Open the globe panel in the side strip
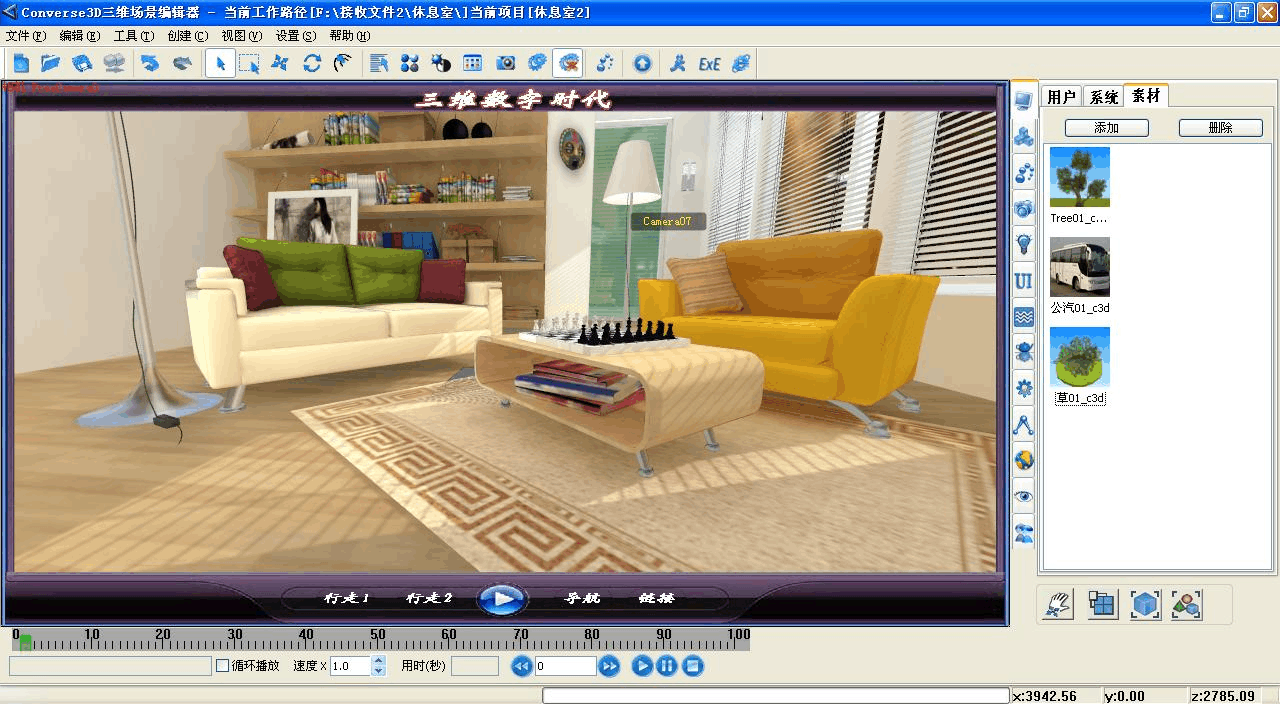 click(x=1023, y=461)
